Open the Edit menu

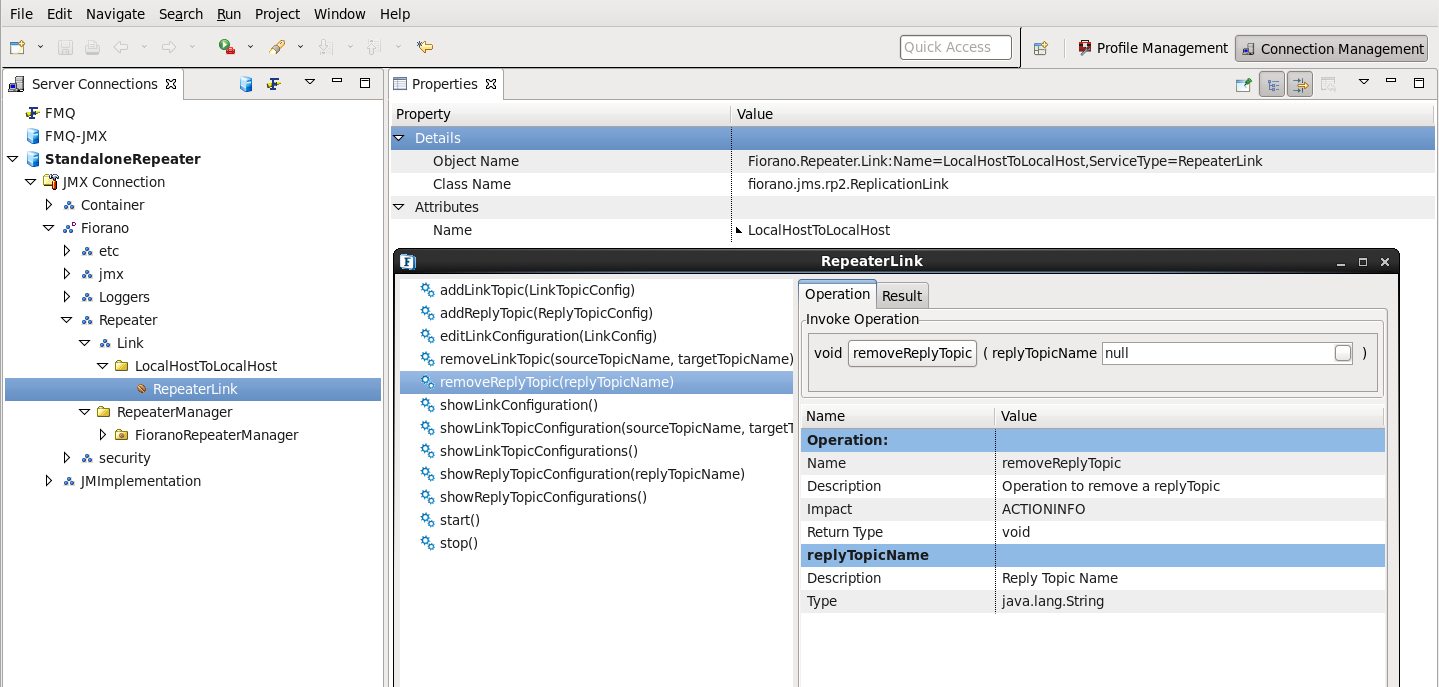pos(59,14)
